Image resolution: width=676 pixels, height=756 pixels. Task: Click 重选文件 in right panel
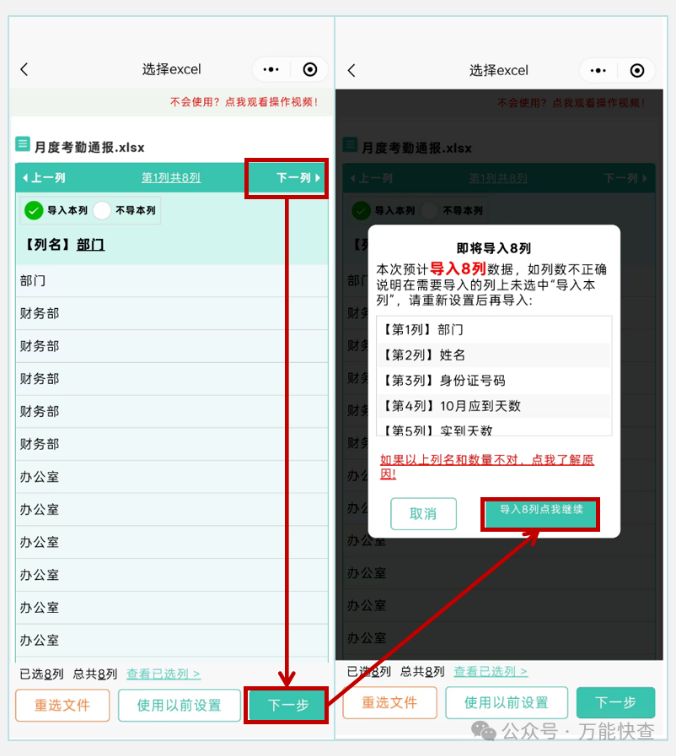[x=390, y=702]
